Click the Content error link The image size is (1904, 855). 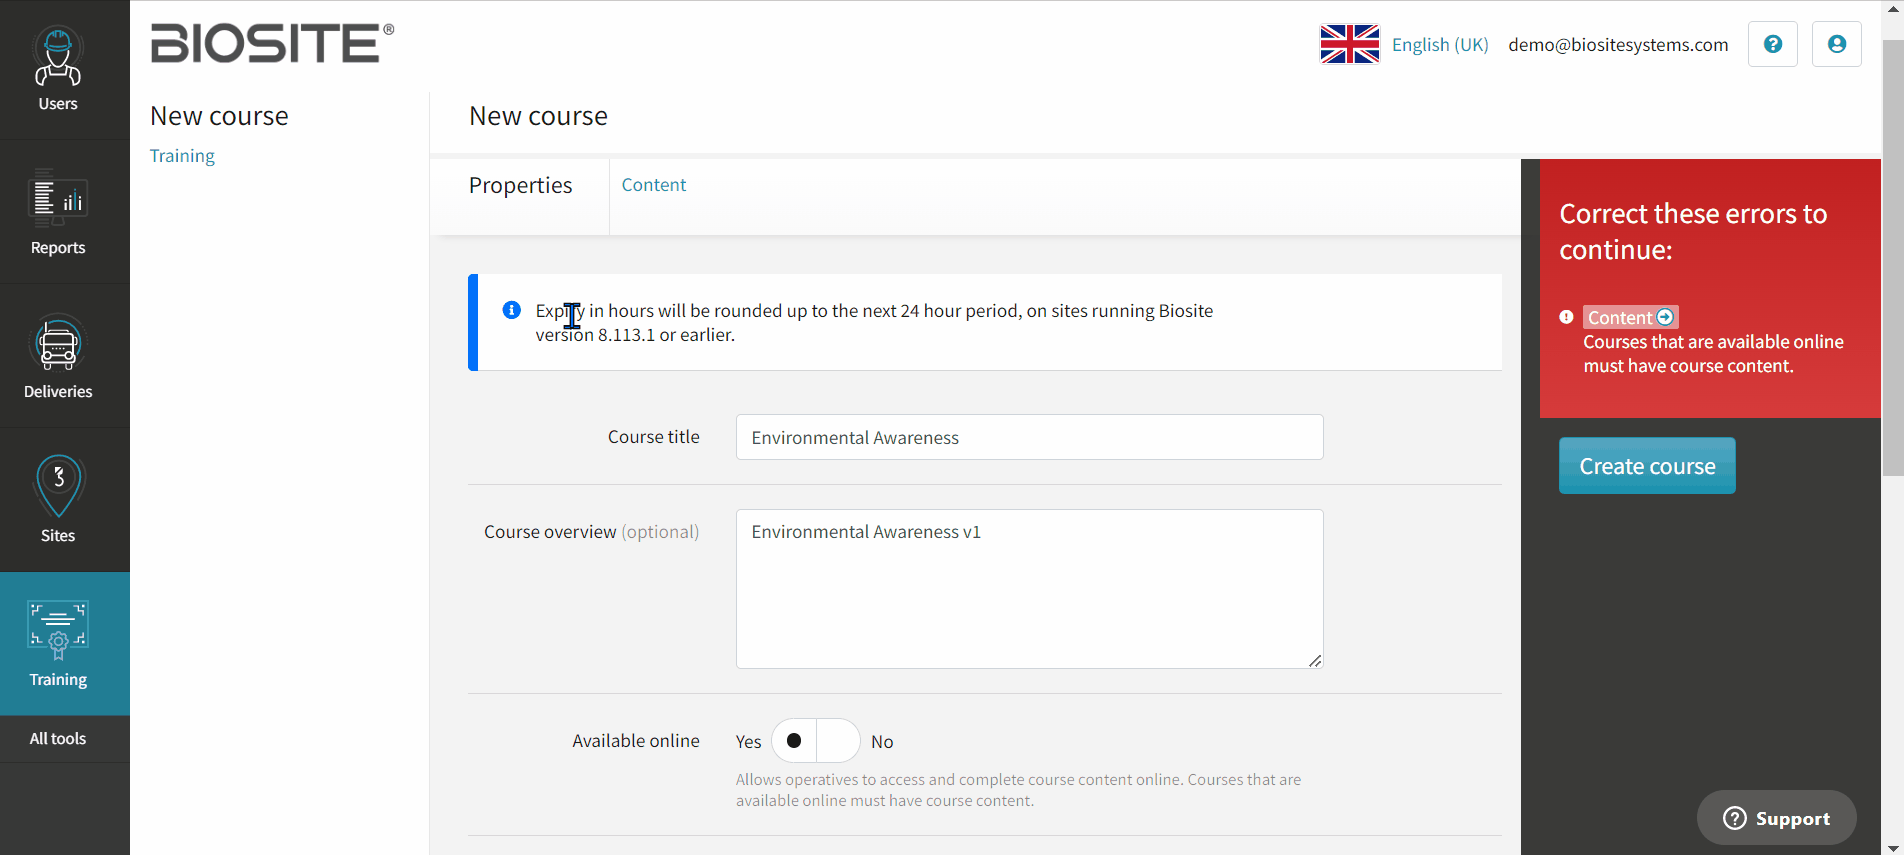(x=1630, y=317)
